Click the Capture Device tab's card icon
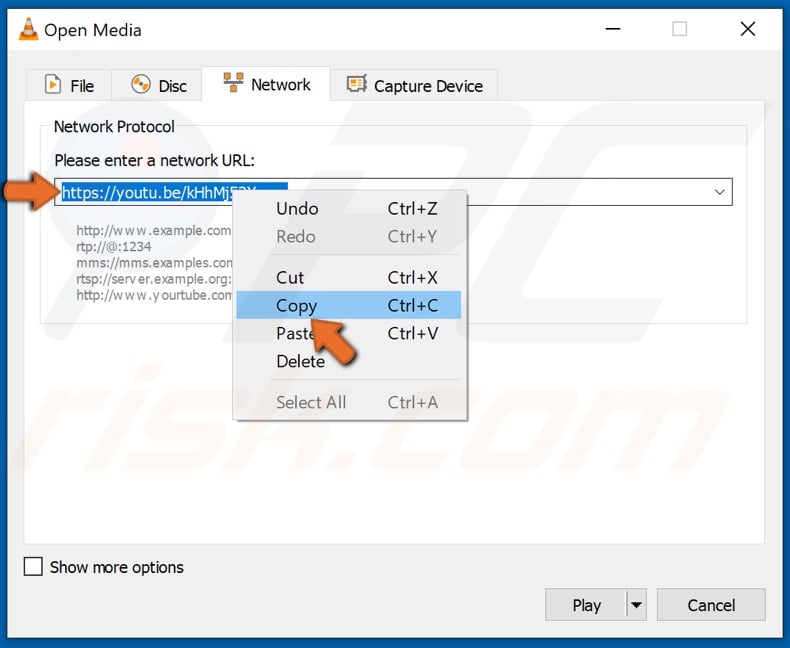Viewport: 790px width, 648px height. point(357,84)
